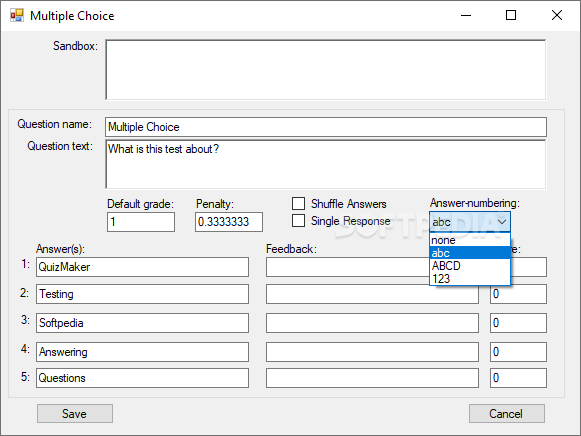The width and height of the screenshot is (581, 436).
Task: Pick 'ABCD' numbering option
Action: [470, 266]
